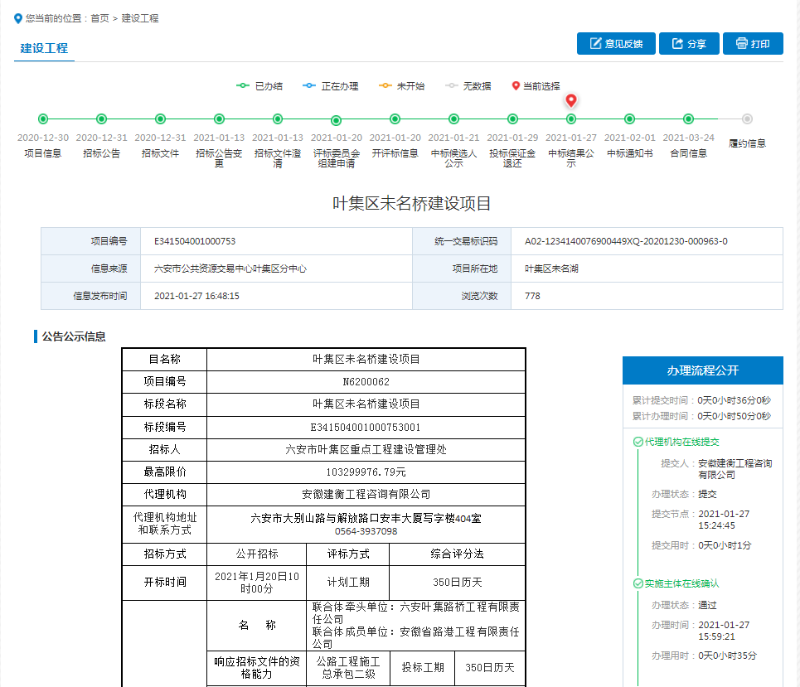The image size is (800, 687).
Task: Open the 合同信息 timeline node
Action: [688, 119]
